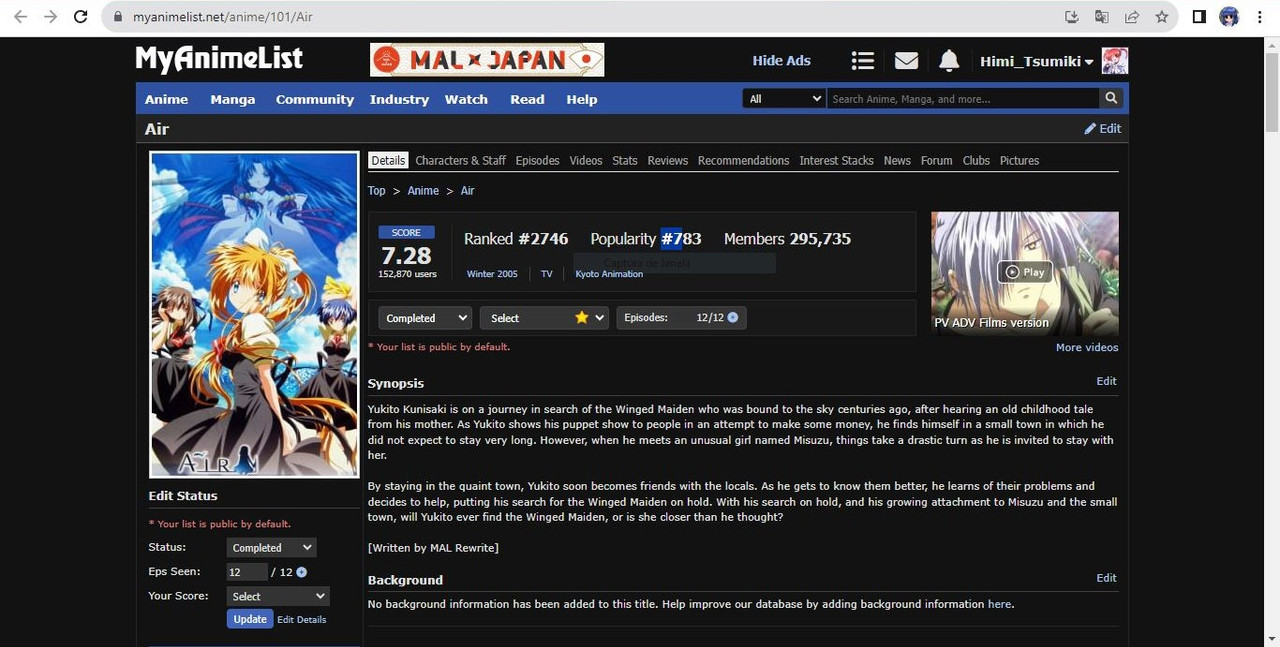
Task: Click the site lock icon in address bar
Action: coord(119,17)
